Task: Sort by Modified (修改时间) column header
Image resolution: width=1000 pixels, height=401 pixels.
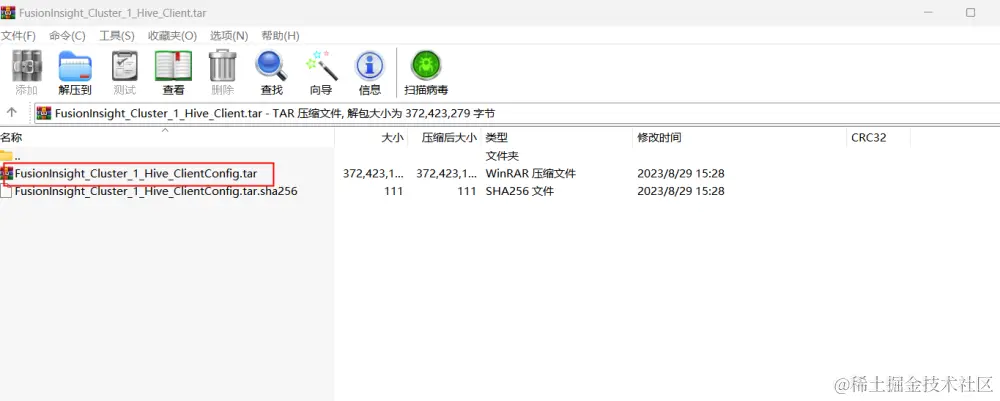Action: click(x=740, y=138)
